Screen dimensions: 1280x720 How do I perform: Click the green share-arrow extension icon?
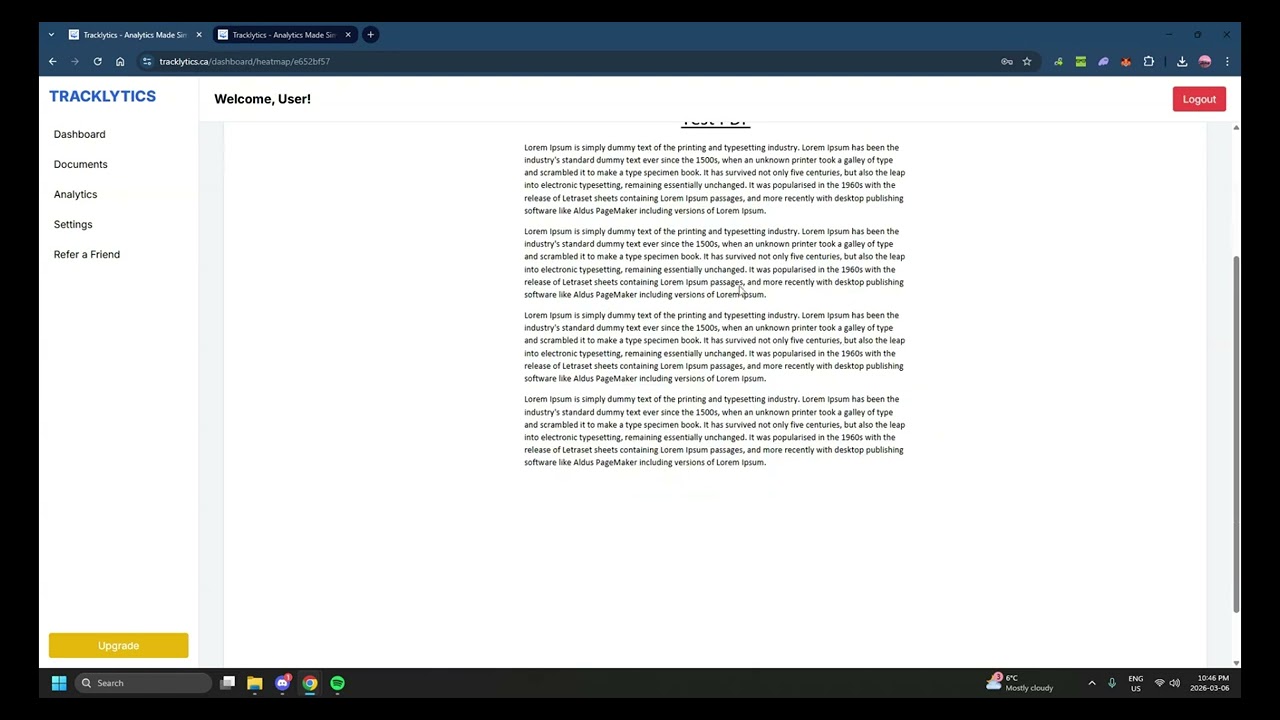click(x=1058, y=61)
